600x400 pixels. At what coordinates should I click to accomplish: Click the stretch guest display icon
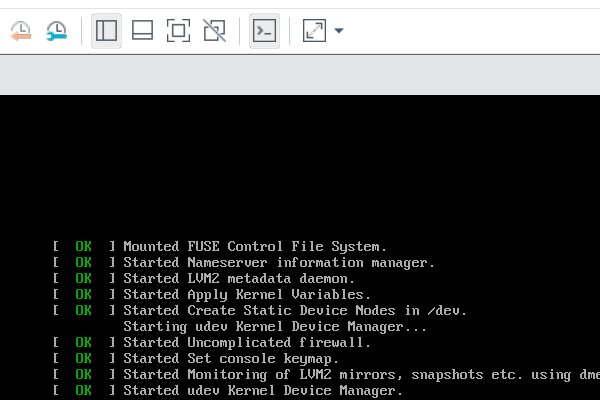click(x=314, y=31)
